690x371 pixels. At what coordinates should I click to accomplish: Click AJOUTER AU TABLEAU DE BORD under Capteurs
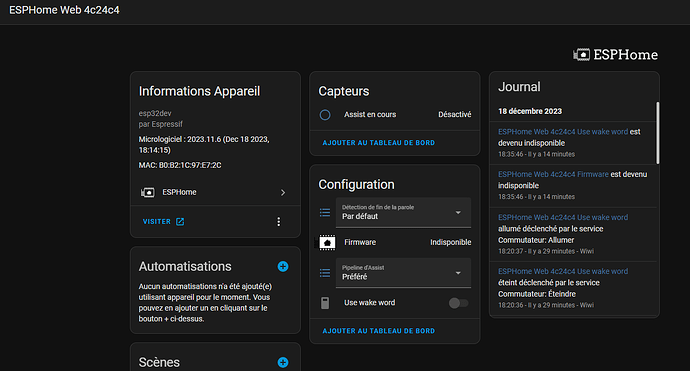pos(378,143)
